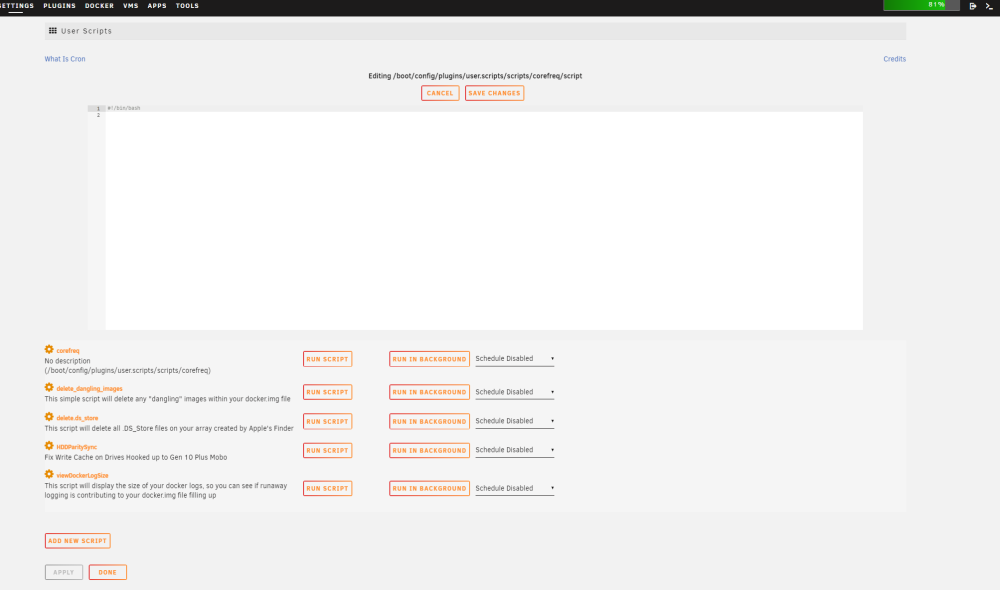The width and height of the screenshot is (1000, 590).
Task: Open schedule dropdown for viewDockerLogSize
Action: click(x=514, y=489)
